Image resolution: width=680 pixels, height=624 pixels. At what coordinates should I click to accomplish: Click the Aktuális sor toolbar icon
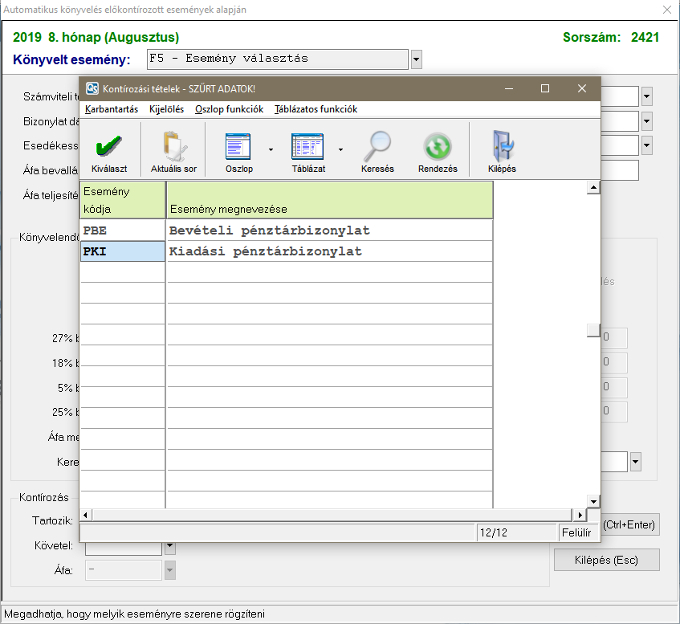point(173,148)
